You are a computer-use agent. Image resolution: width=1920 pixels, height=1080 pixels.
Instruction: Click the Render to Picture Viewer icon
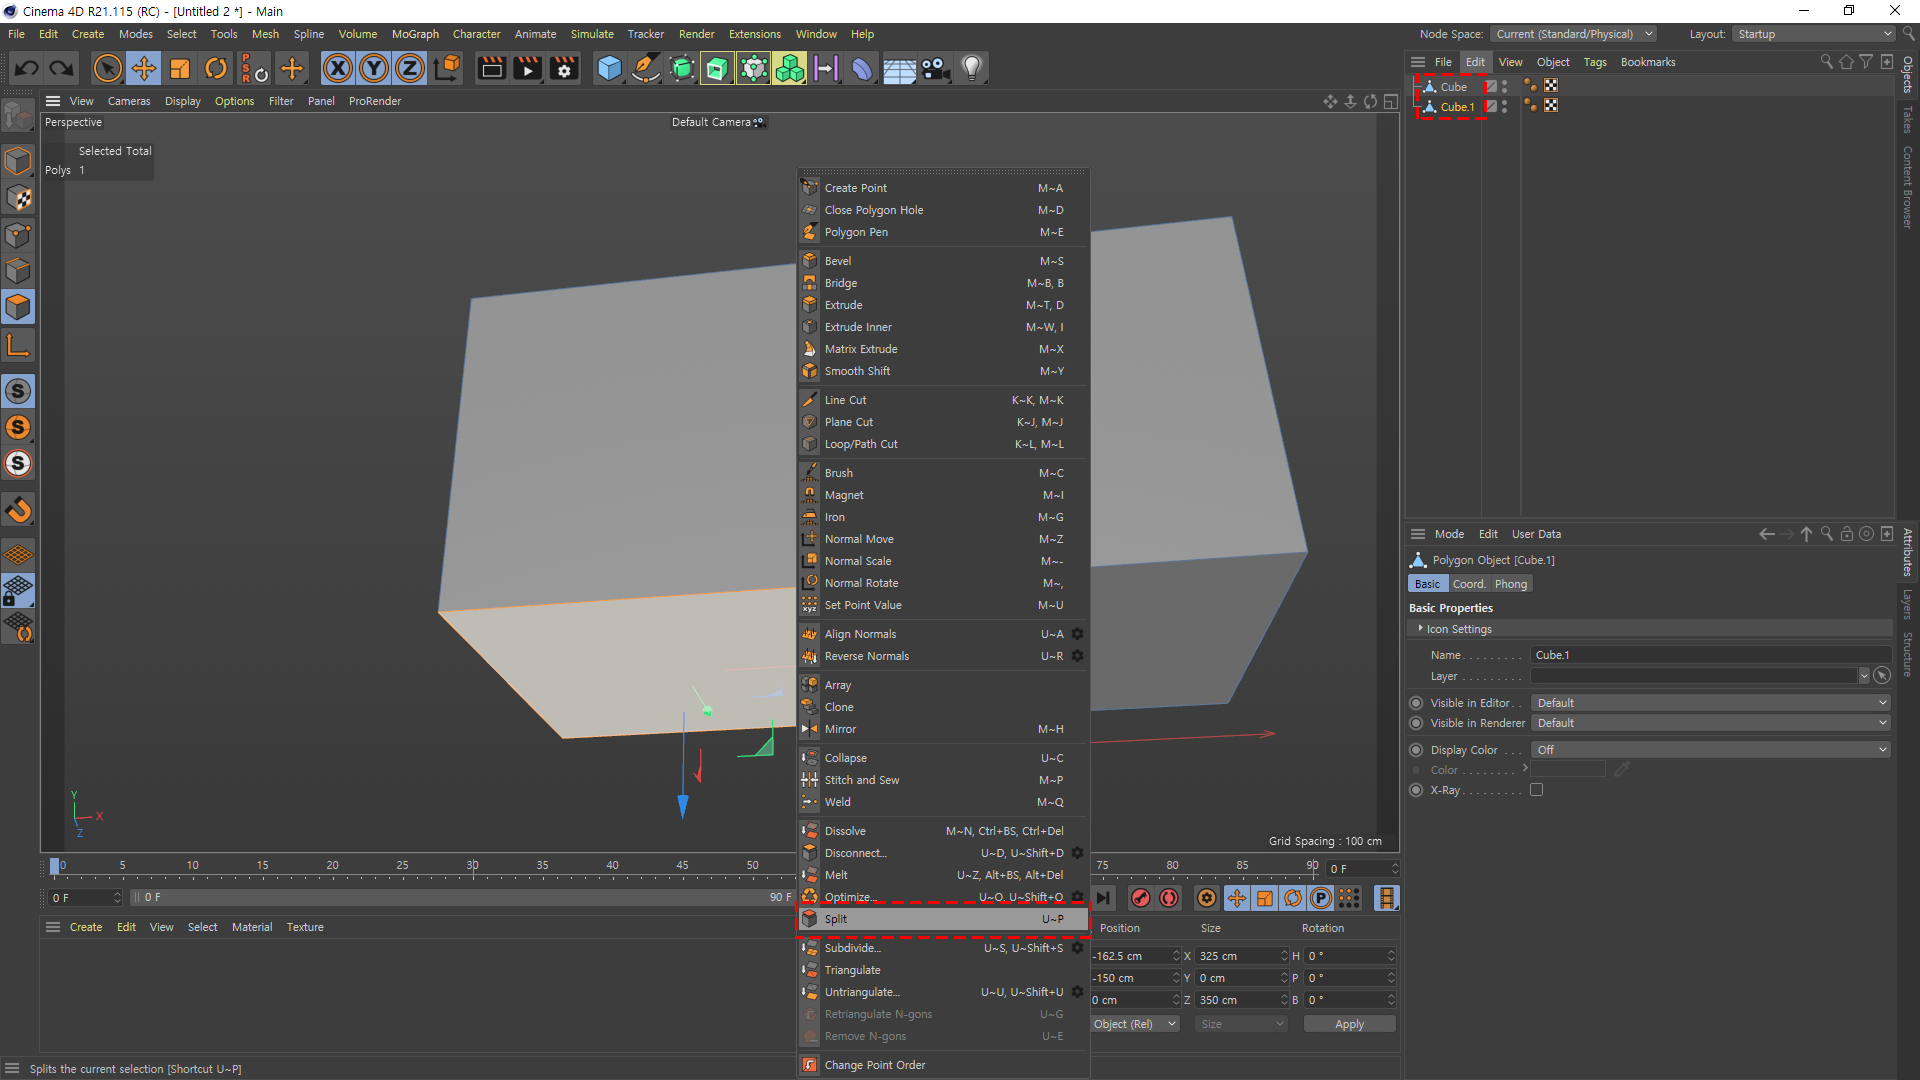[x=527, y=68]
